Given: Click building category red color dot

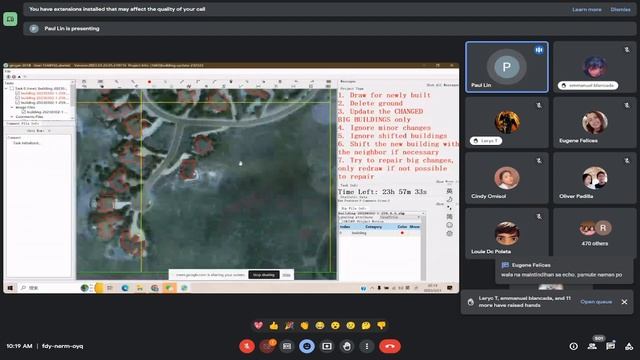Looking at the screenshot, I should coord(402,233).
